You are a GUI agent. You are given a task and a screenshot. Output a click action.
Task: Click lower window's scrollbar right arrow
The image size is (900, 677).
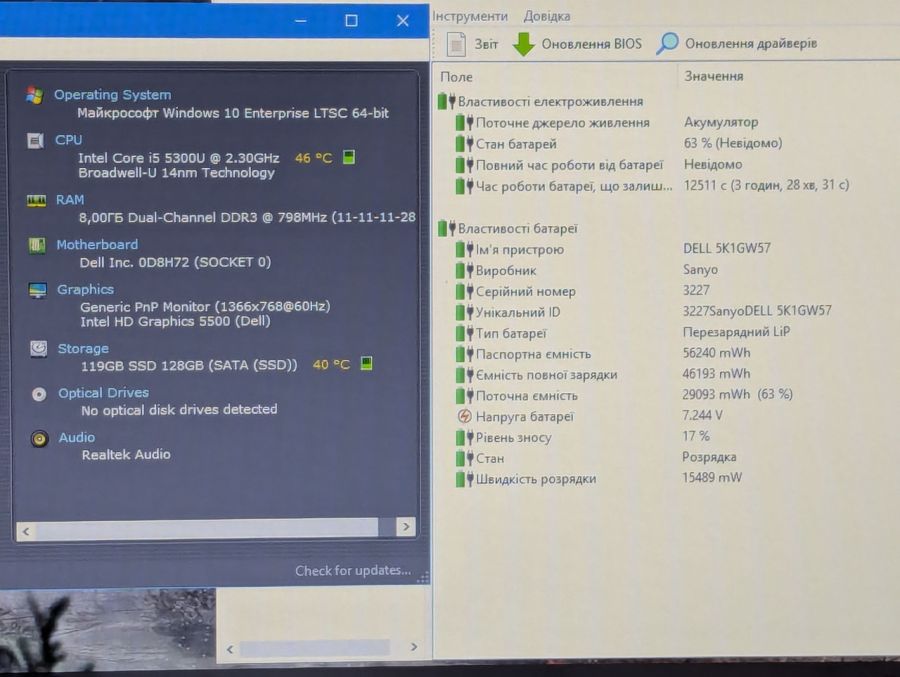(x=414, y=647)
